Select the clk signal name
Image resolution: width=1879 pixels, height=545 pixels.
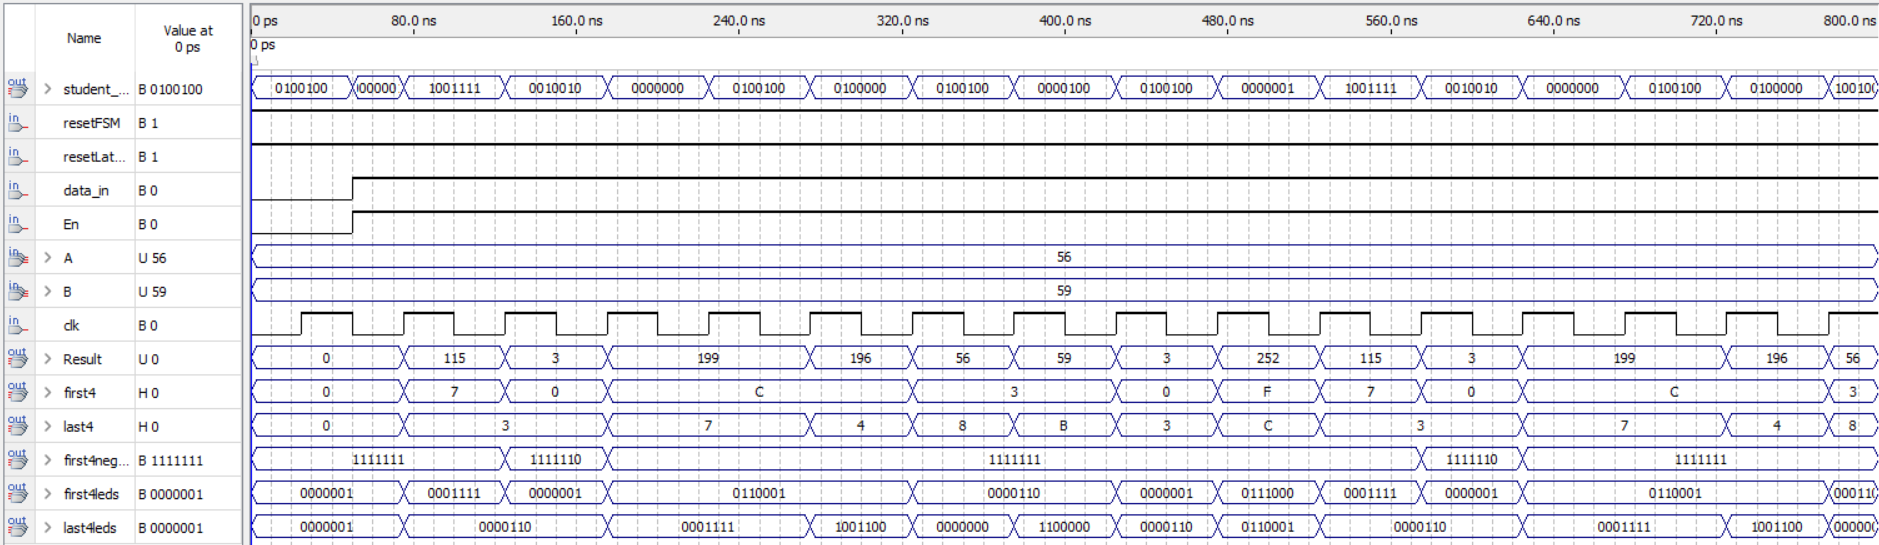click(71, 325)
